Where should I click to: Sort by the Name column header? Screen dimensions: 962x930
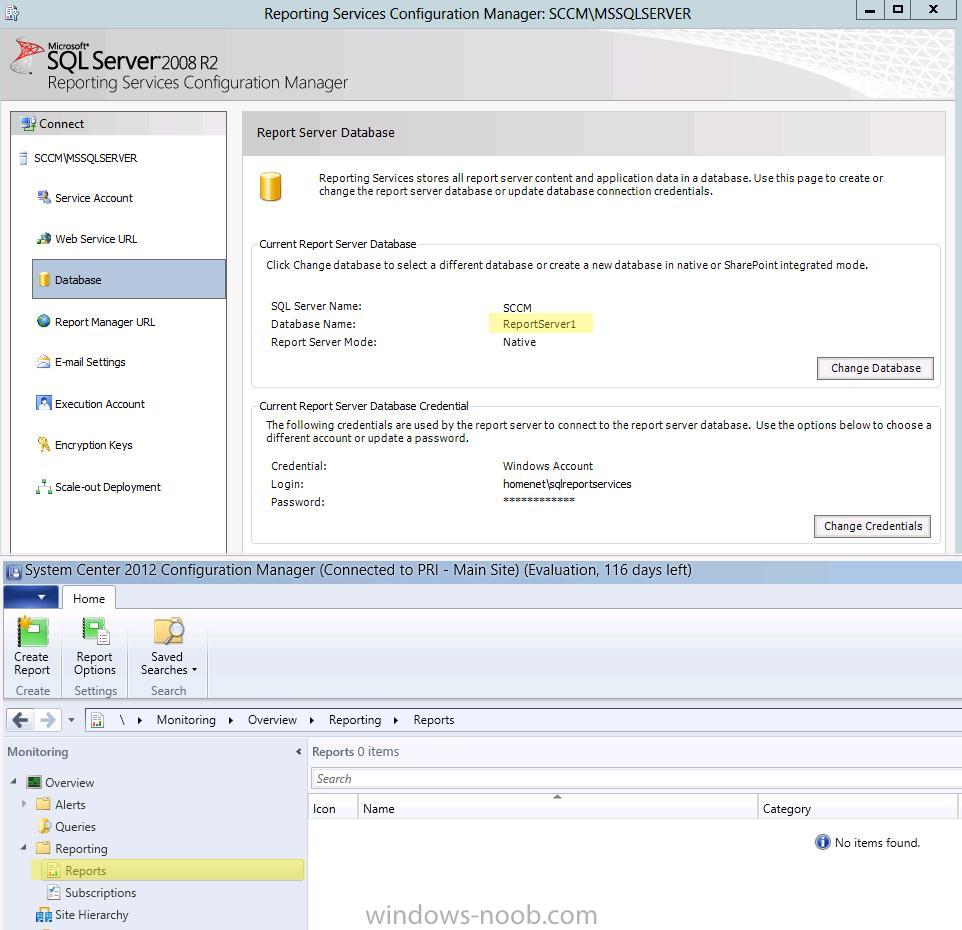pyautogui.click(x=558, y=808)
